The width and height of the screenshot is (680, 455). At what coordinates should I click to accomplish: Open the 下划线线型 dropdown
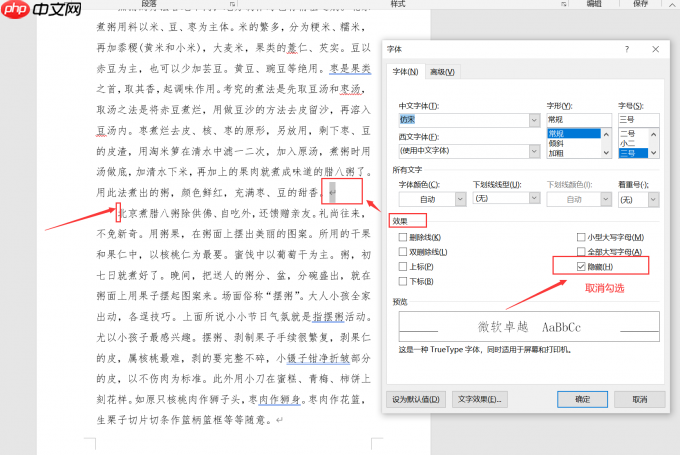point(507,199)
